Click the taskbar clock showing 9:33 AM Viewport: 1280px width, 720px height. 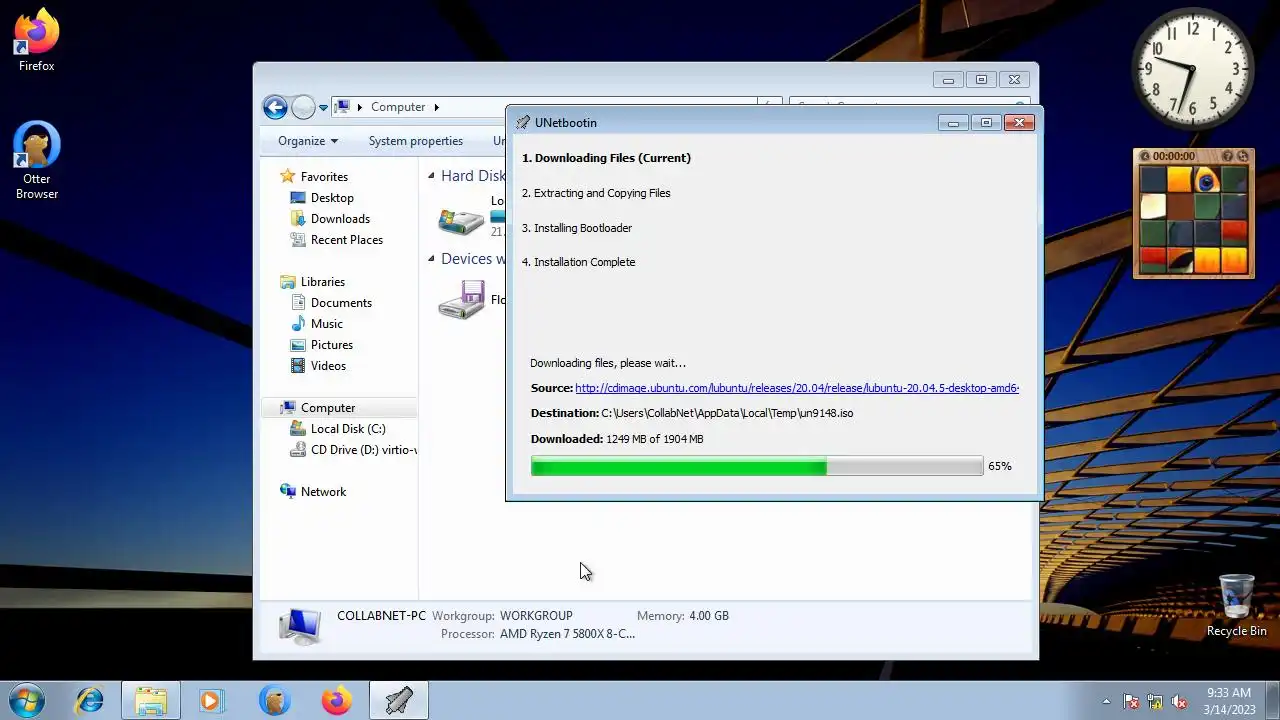pos(1229,701)
